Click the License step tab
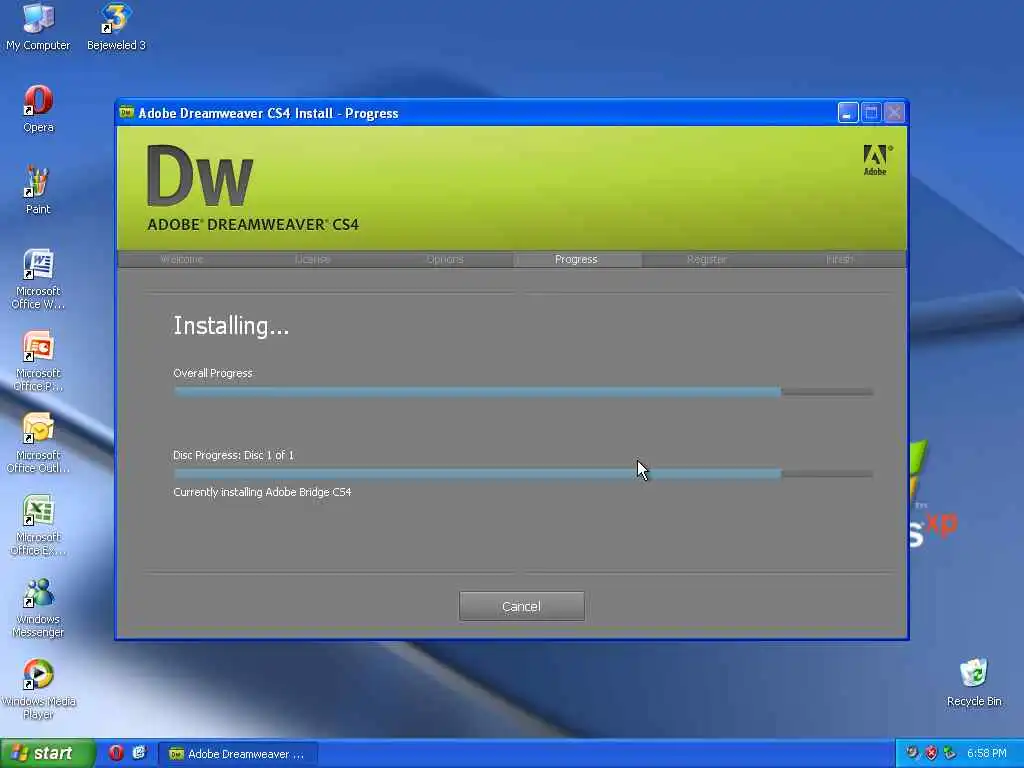Viewport: 1024px width, 768px height. point(313,259)
